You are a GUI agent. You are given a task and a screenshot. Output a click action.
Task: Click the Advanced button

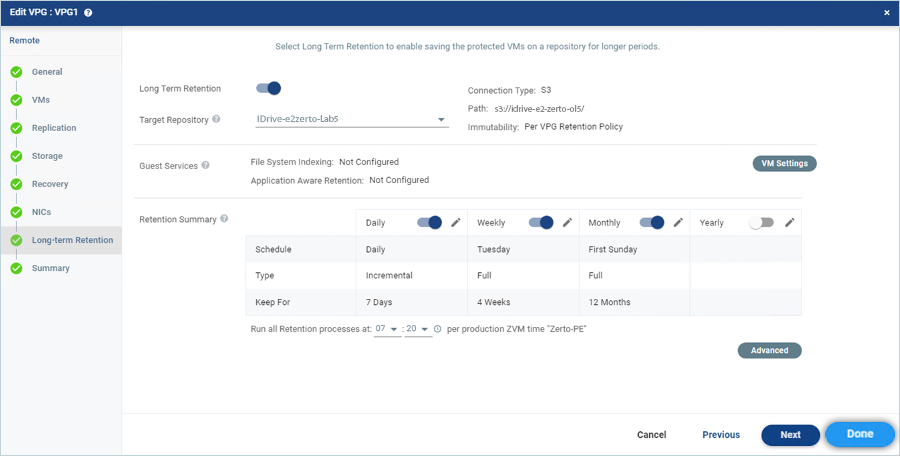tap(769, 351)
